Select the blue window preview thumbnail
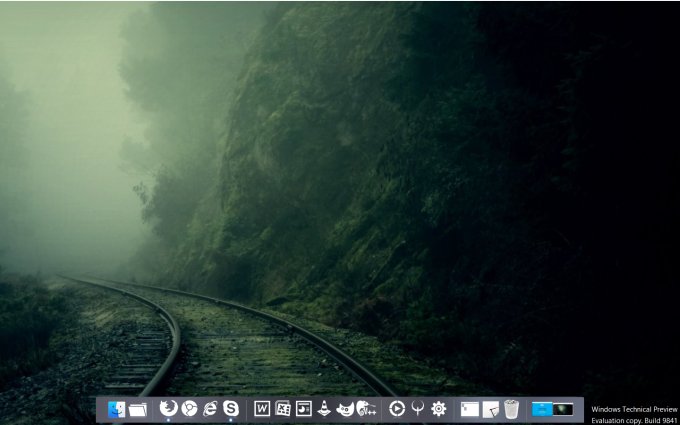 pyautogui.click(x=542, y=409)
